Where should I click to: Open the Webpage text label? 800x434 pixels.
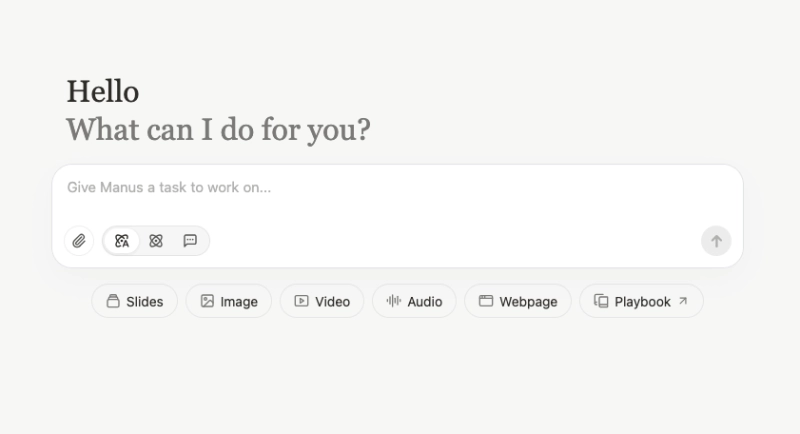[528, 301]
